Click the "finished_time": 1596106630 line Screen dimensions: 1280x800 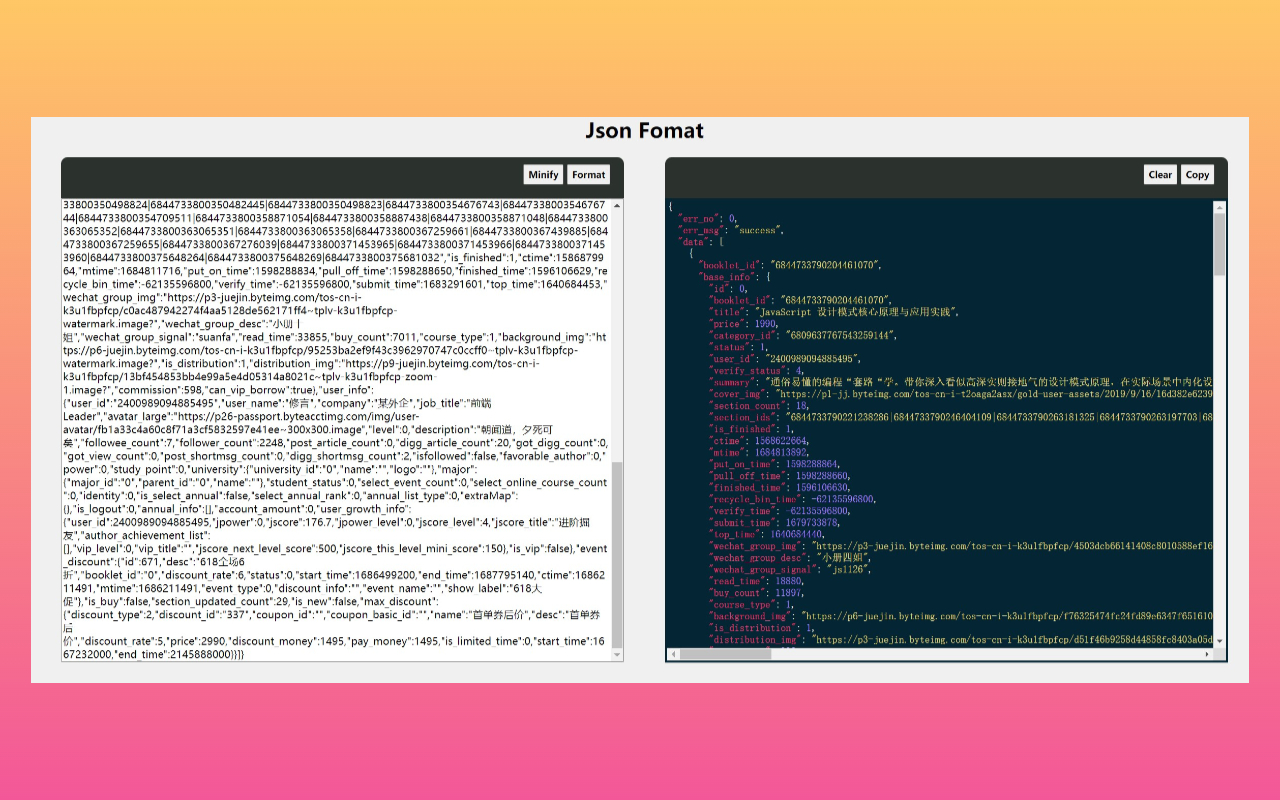click(x=782, y=487)
